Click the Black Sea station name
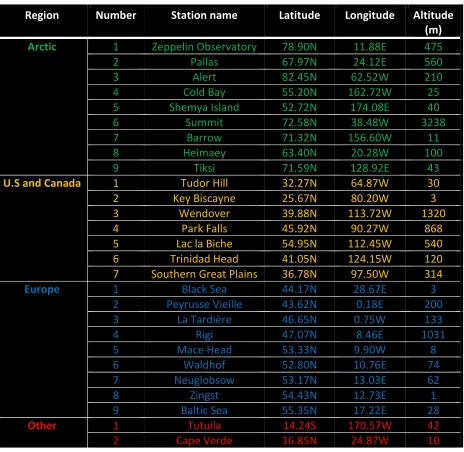This screenshot has height=452, width=464. coord(204,289)
